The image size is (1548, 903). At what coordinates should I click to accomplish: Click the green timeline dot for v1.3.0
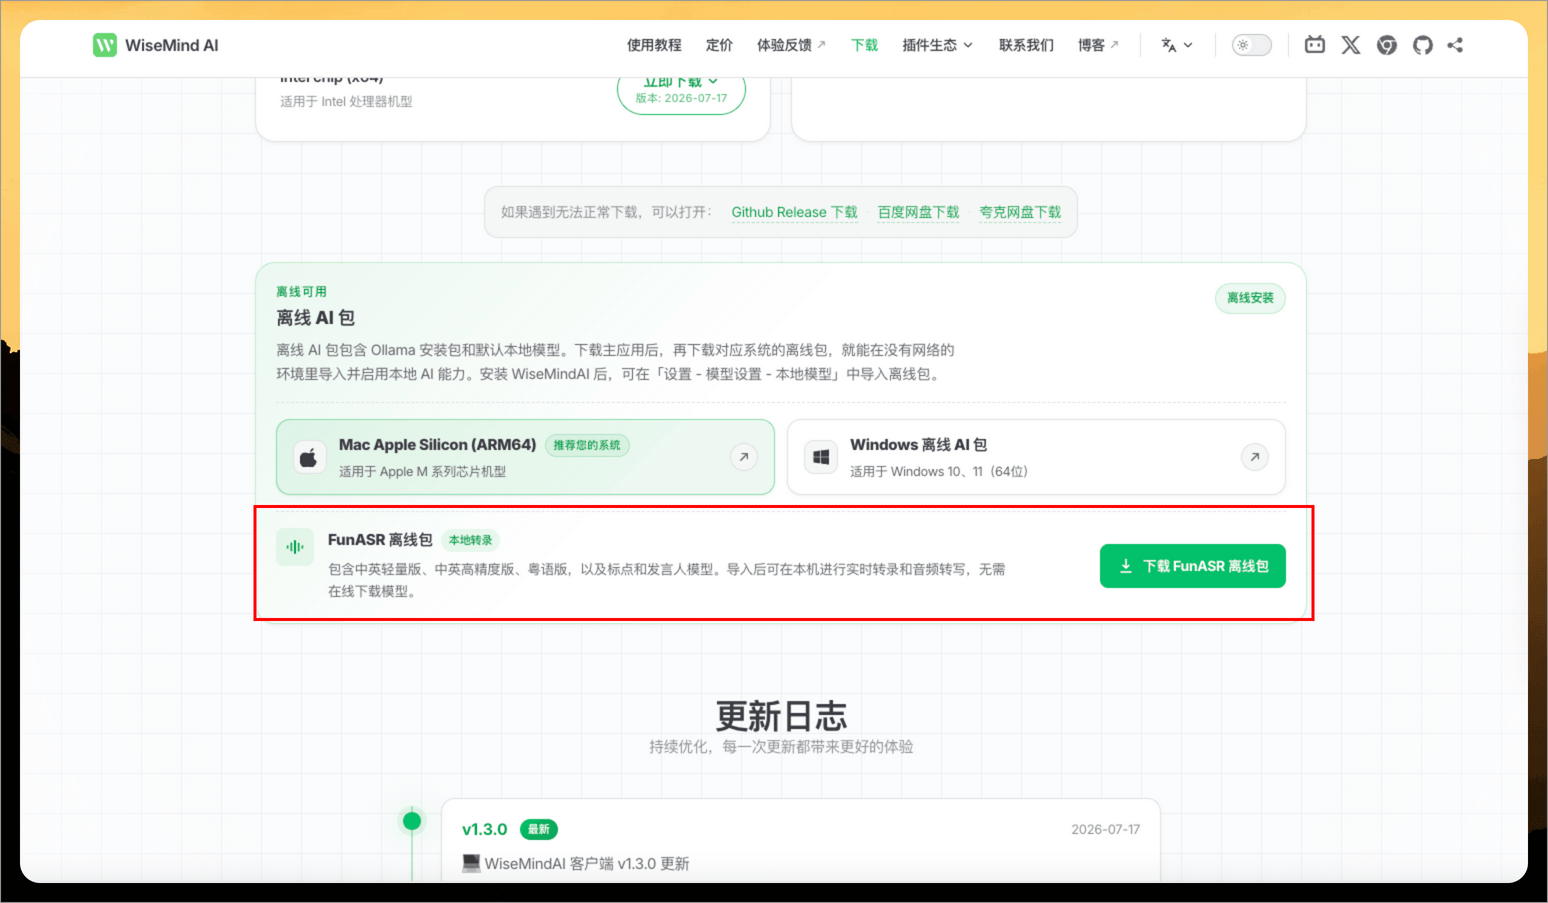coord(412,822)
